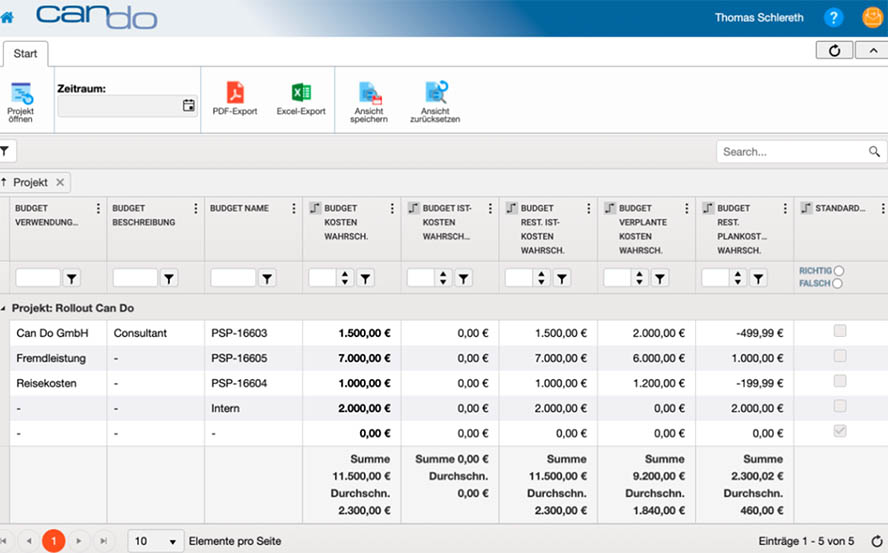Toggle the checked Standard checkbox in last row
This screenshot has height=553, width=888.
(x=840, y=431)
